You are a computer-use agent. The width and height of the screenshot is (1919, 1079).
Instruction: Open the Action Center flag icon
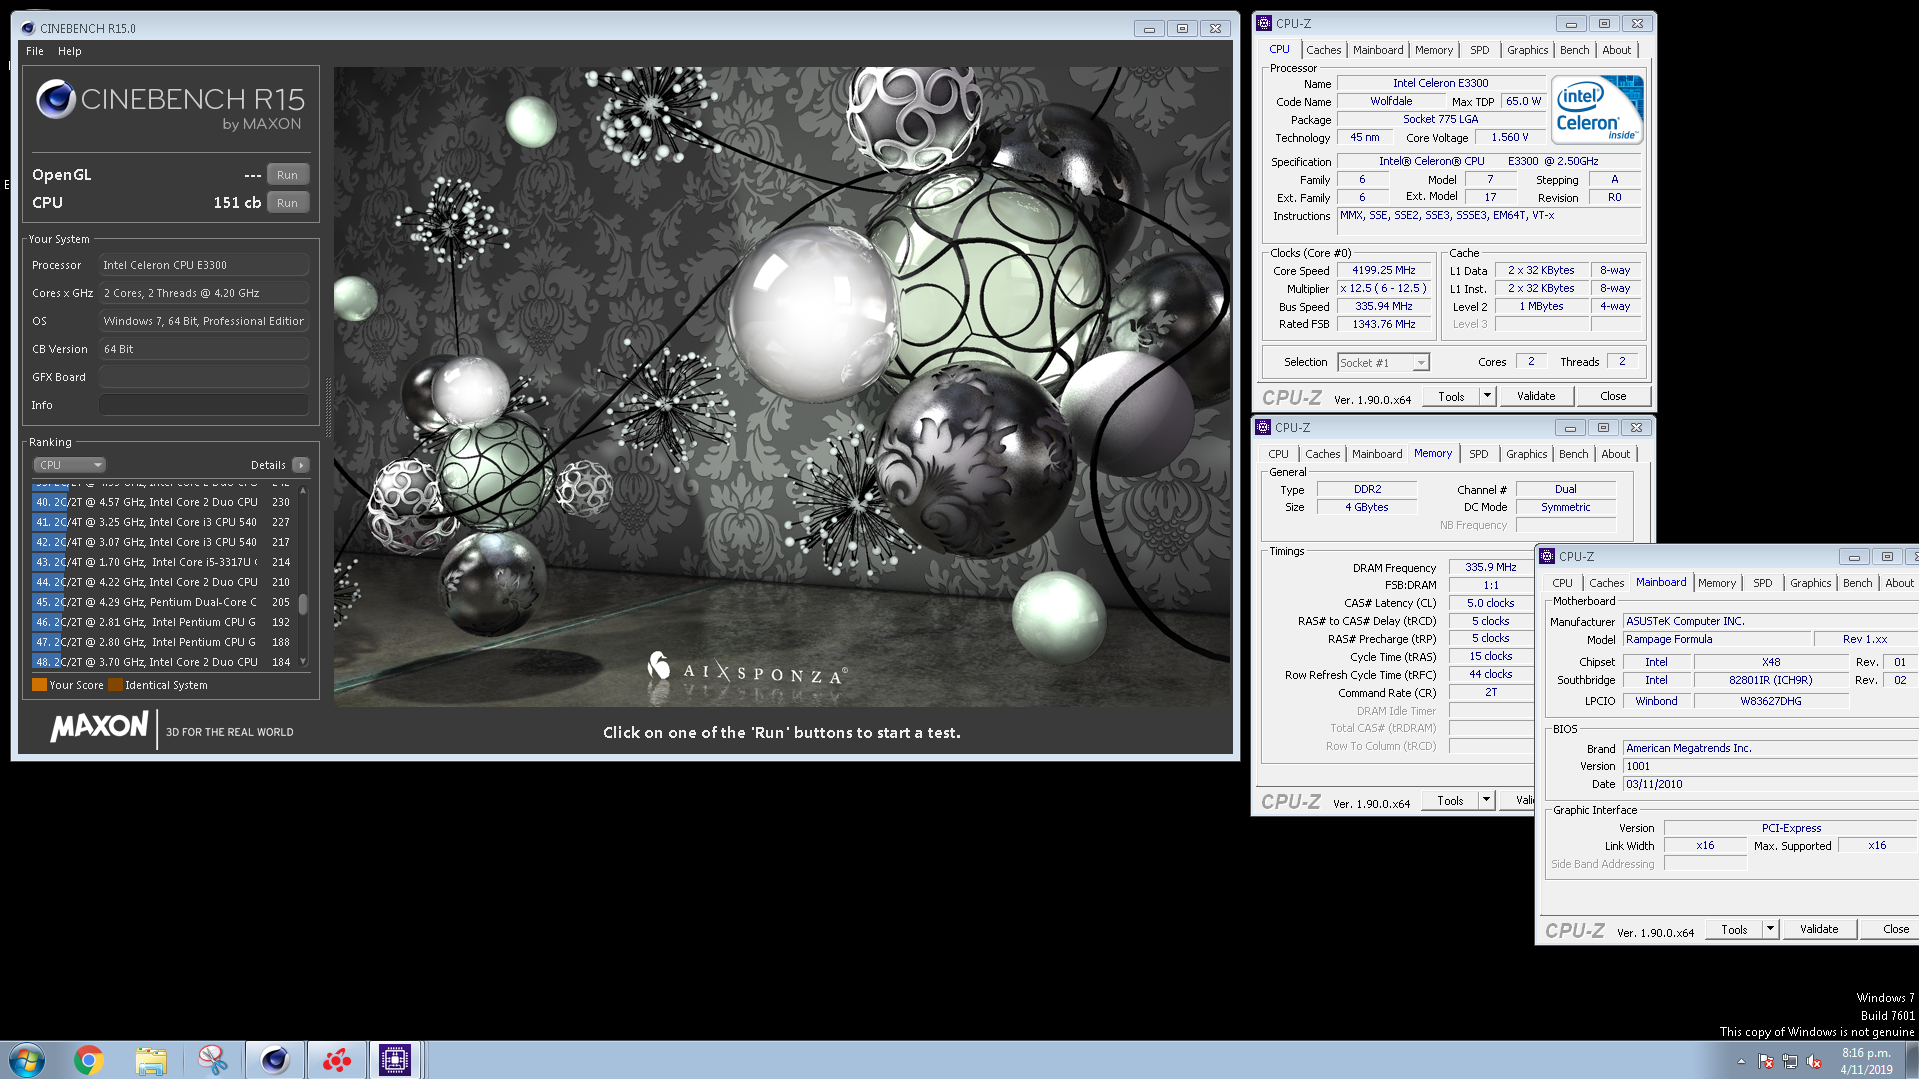(x=1766, y=1061)
